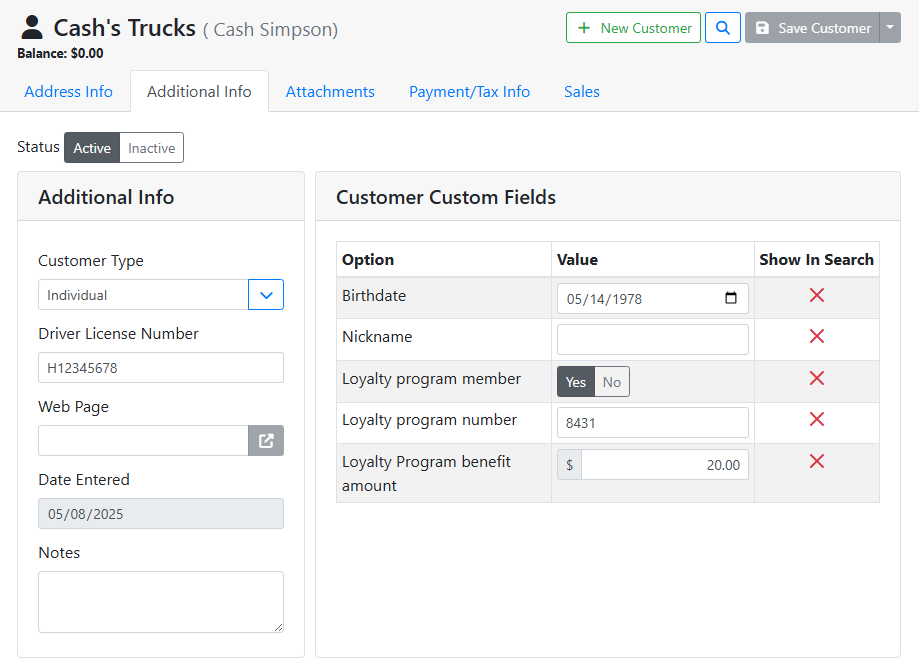Screen dimensions: 919x659
Task: Toggle Show In Search for Loyalty program member
Action: coord(816,378)
